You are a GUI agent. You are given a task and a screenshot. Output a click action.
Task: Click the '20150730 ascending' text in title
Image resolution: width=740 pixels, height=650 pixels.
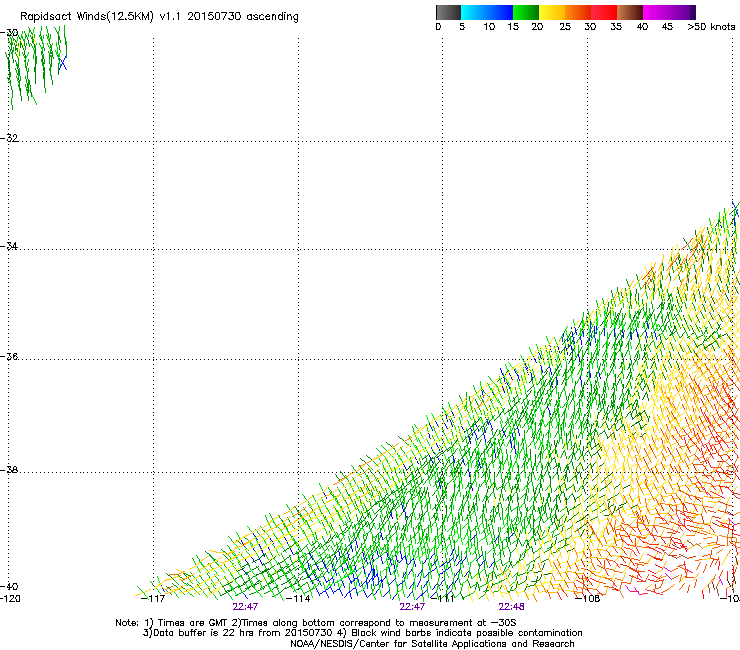point(243,17)
